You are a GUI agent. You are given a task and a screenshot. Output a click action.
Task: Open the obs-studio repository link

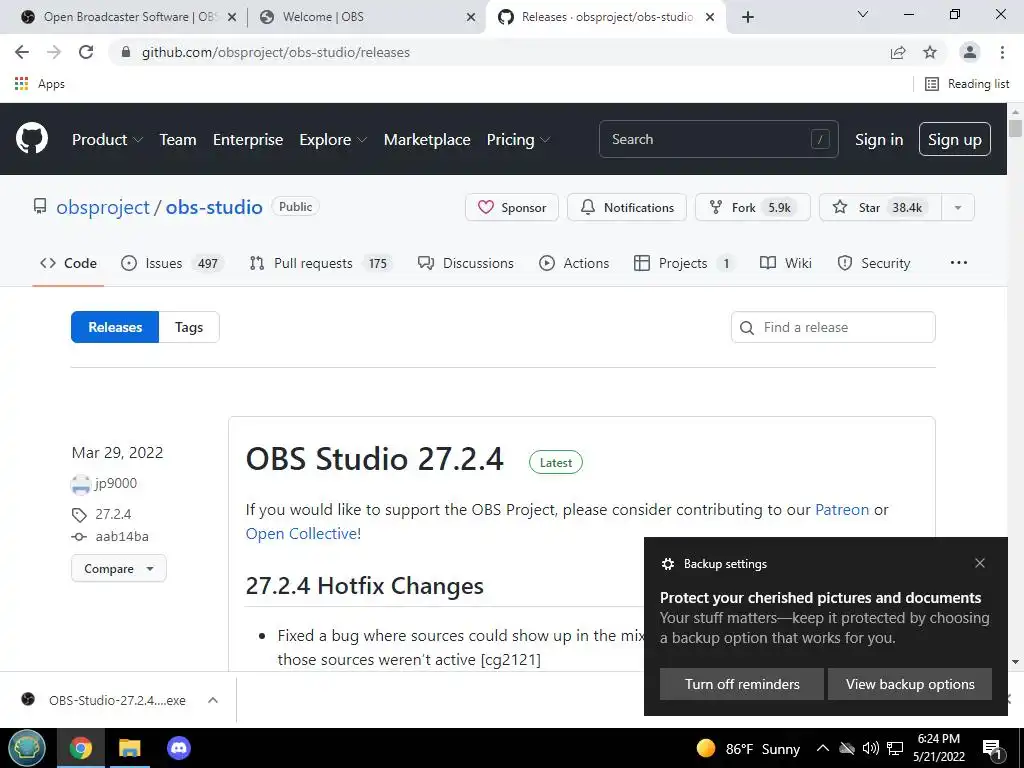click(x=214, y=207)
